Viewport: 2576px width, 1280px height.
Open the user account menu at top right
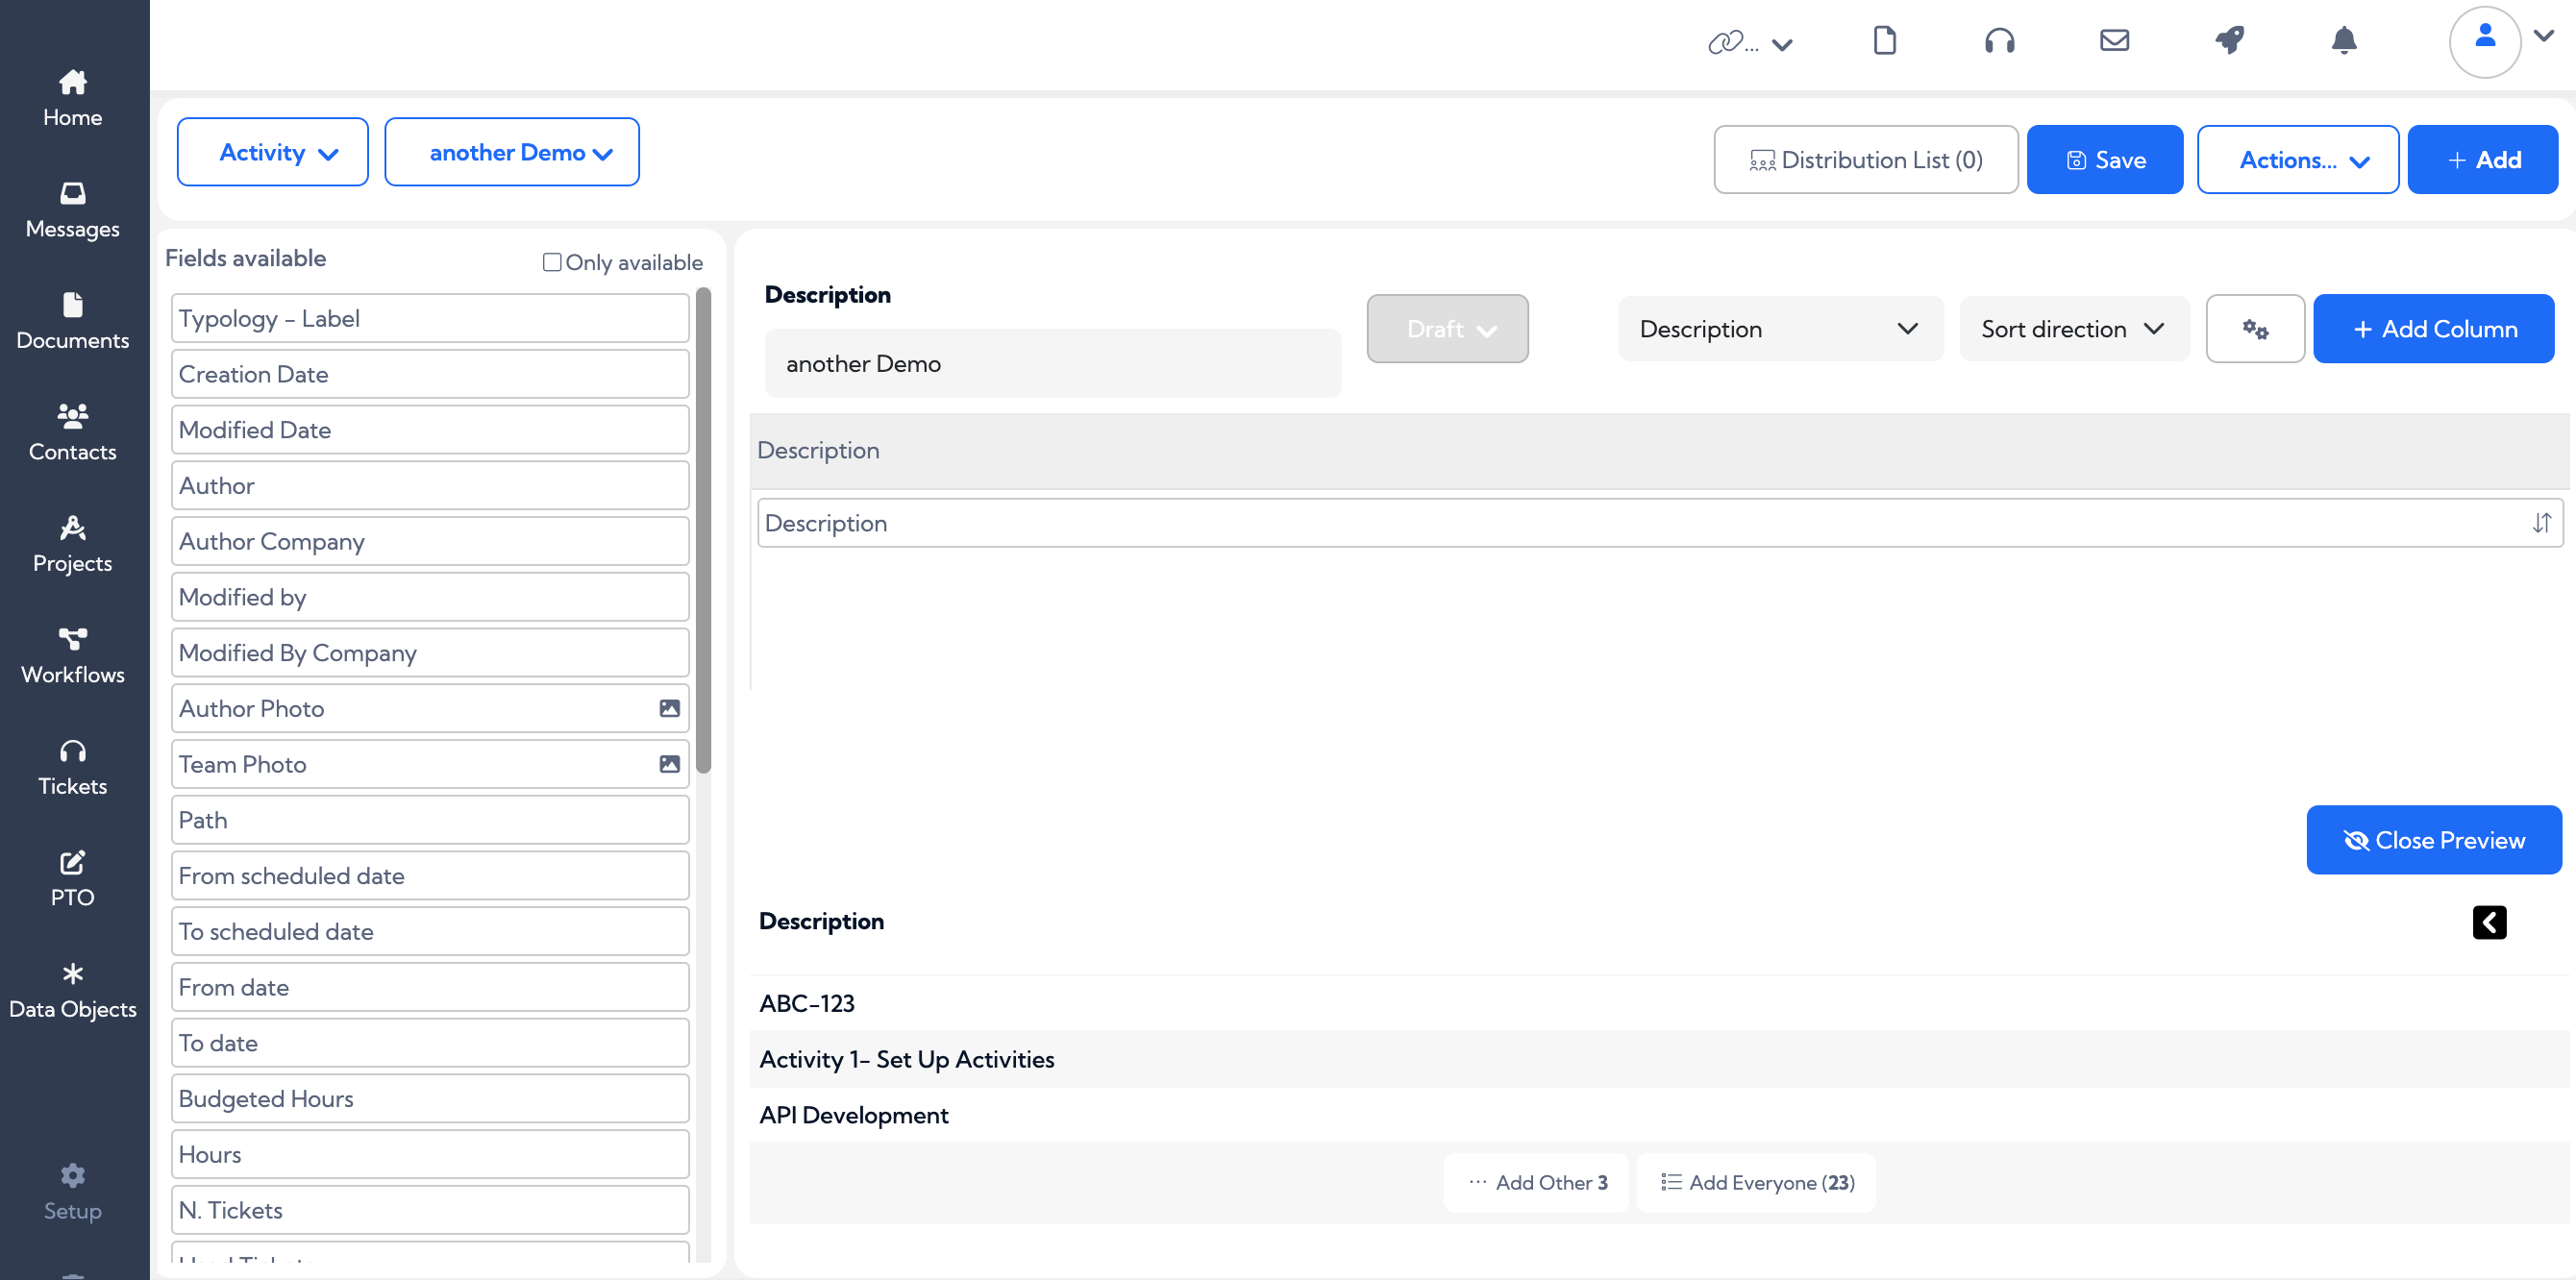[2487, 41]
